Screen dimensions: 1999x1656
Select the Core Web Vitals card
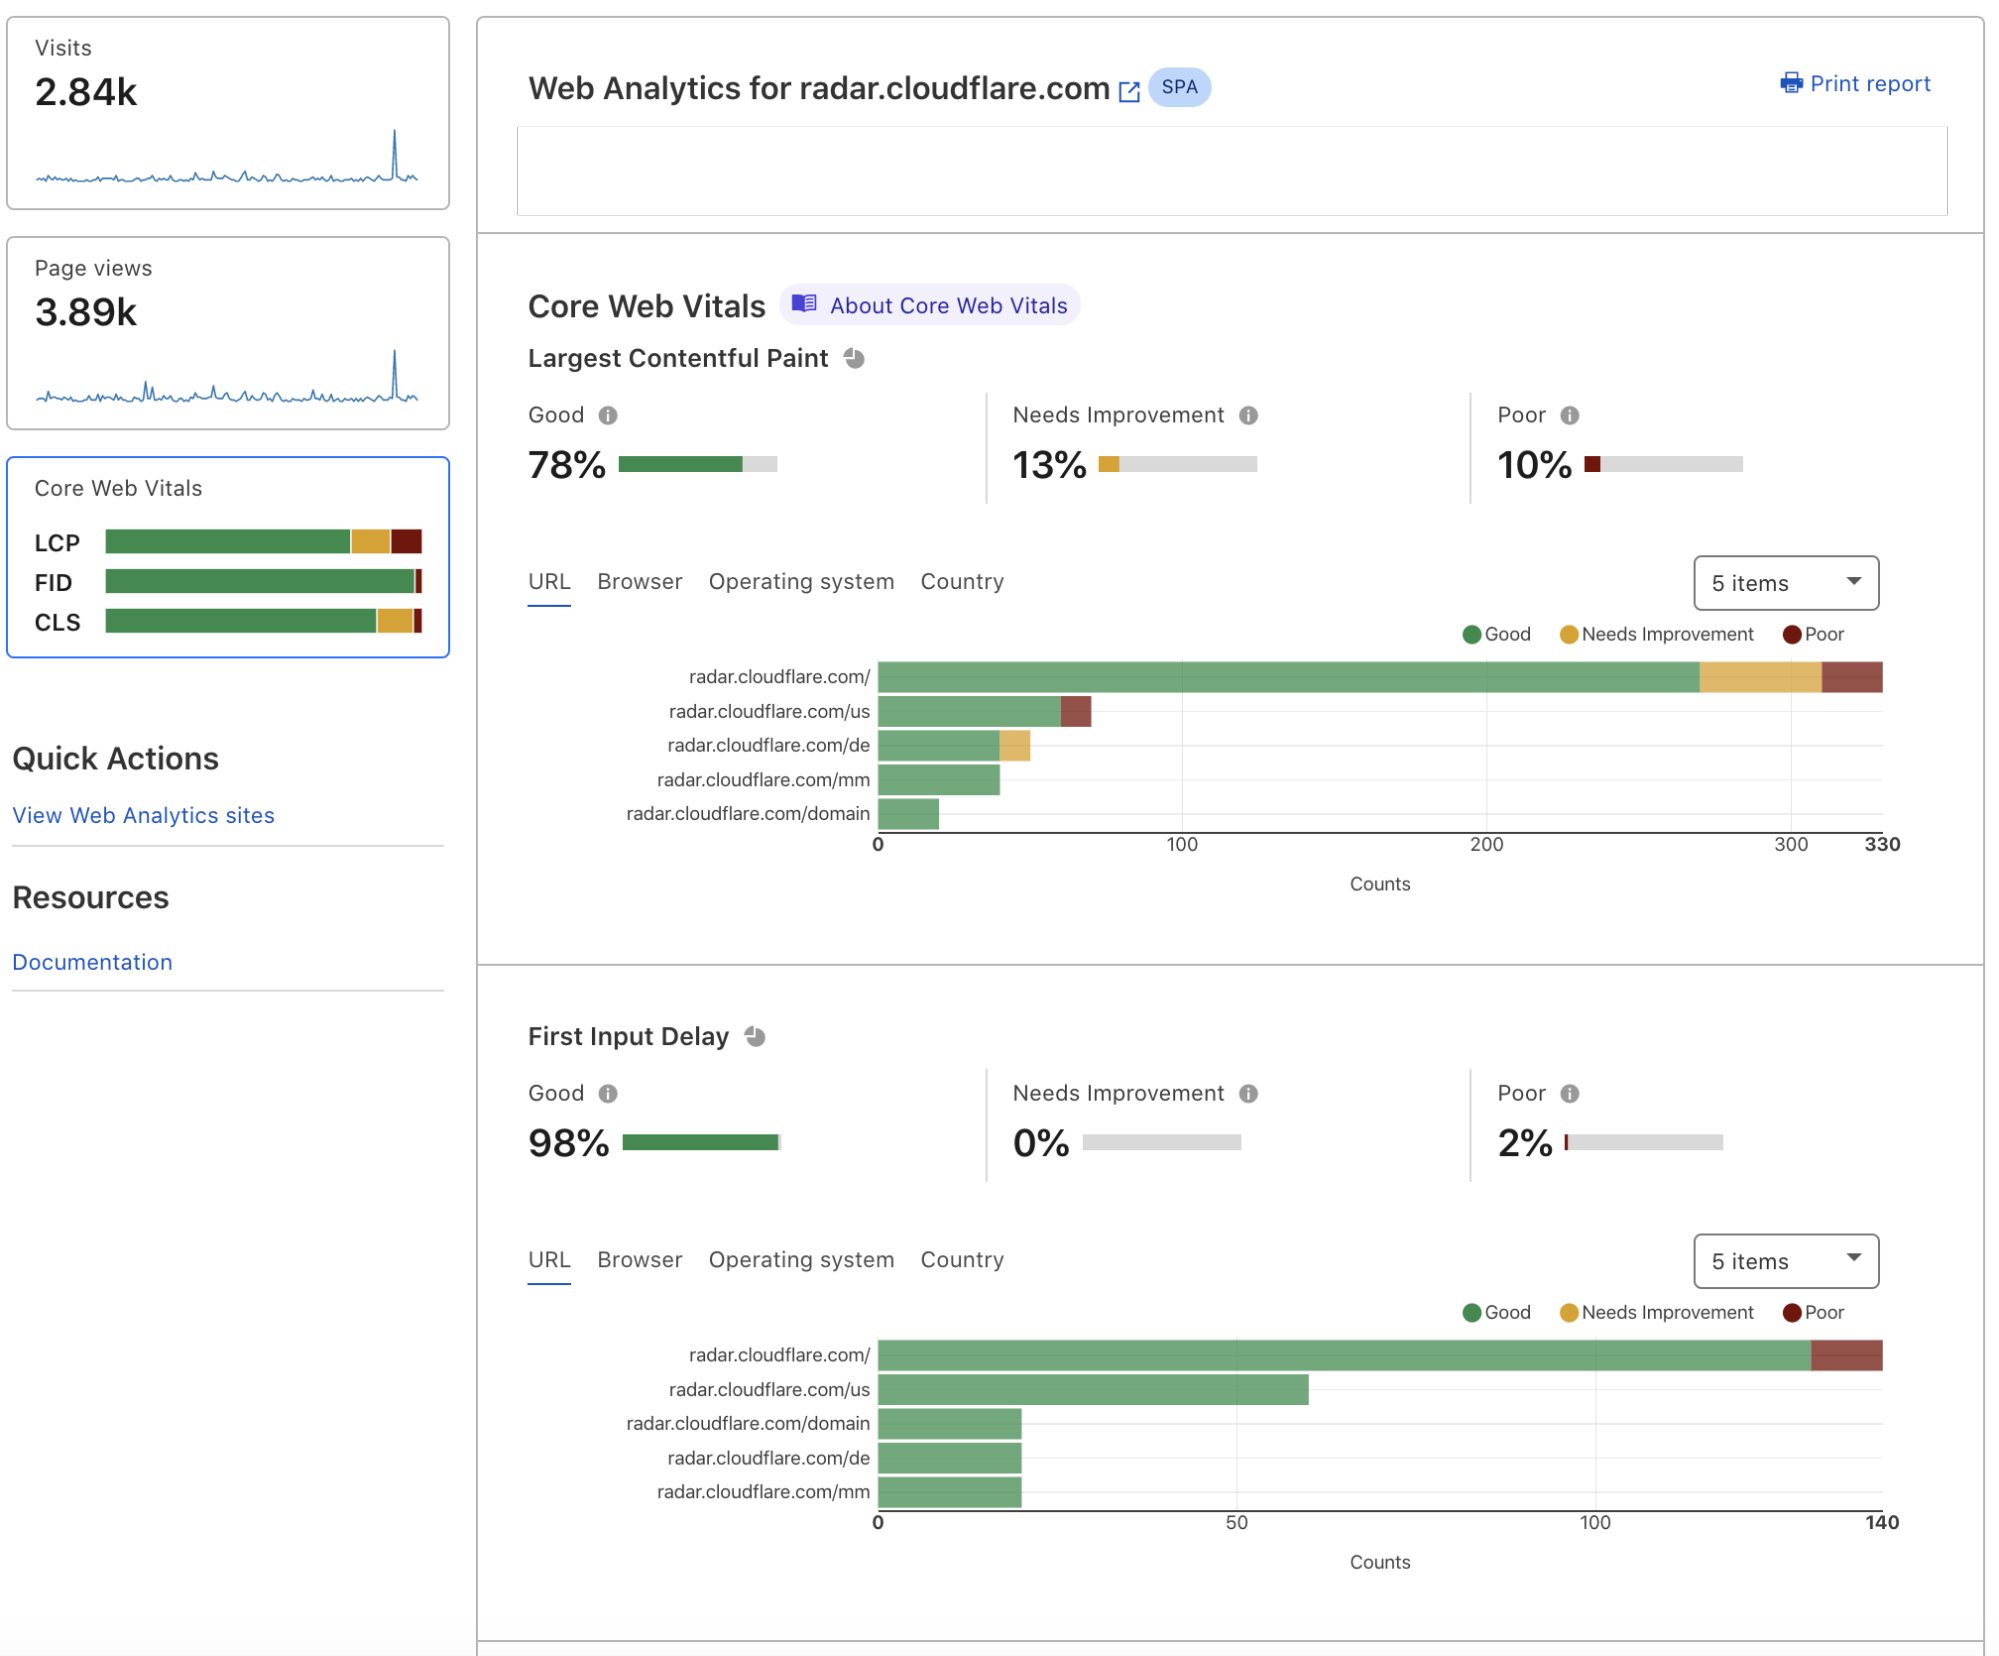click(228, 557)
